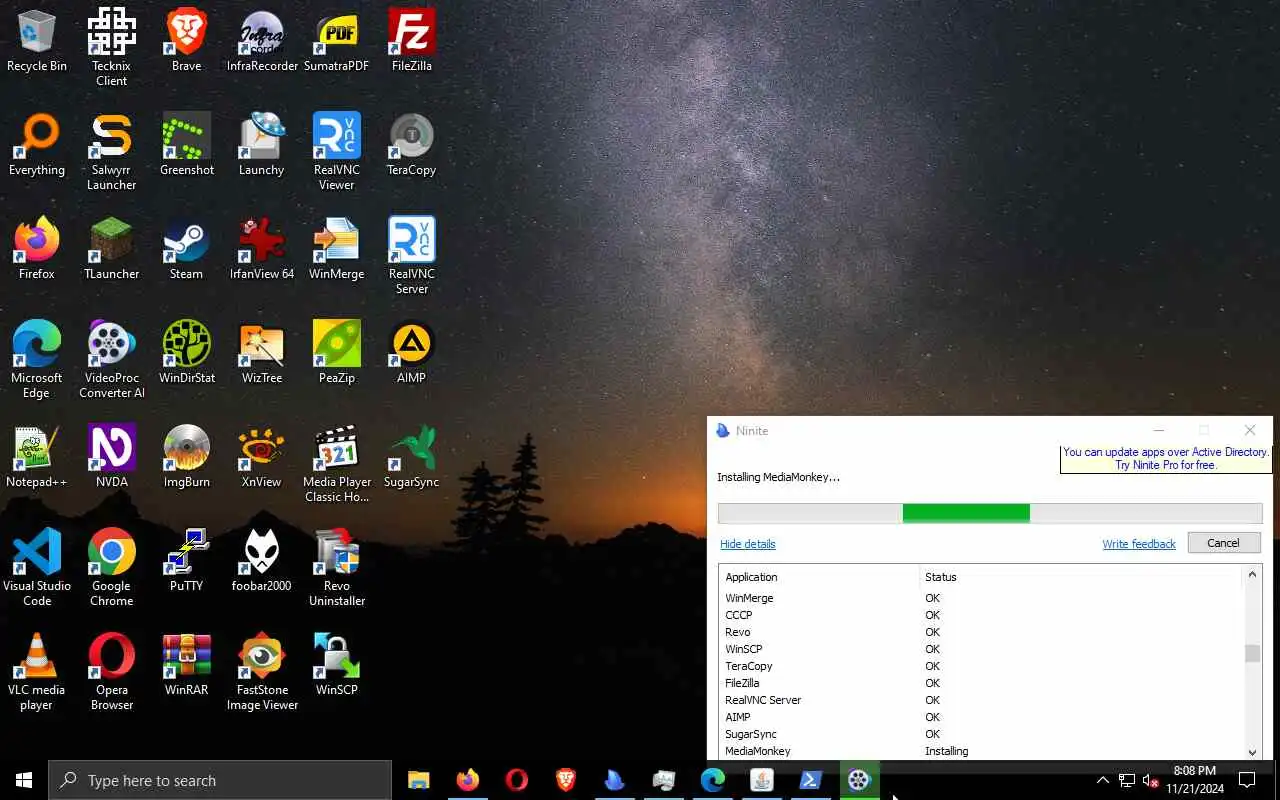The width and height of the screenshot is (1280, 800).
Task: Open Write feedback link in Ninite
Action: pyautogui.click(x=1139, y=544)
